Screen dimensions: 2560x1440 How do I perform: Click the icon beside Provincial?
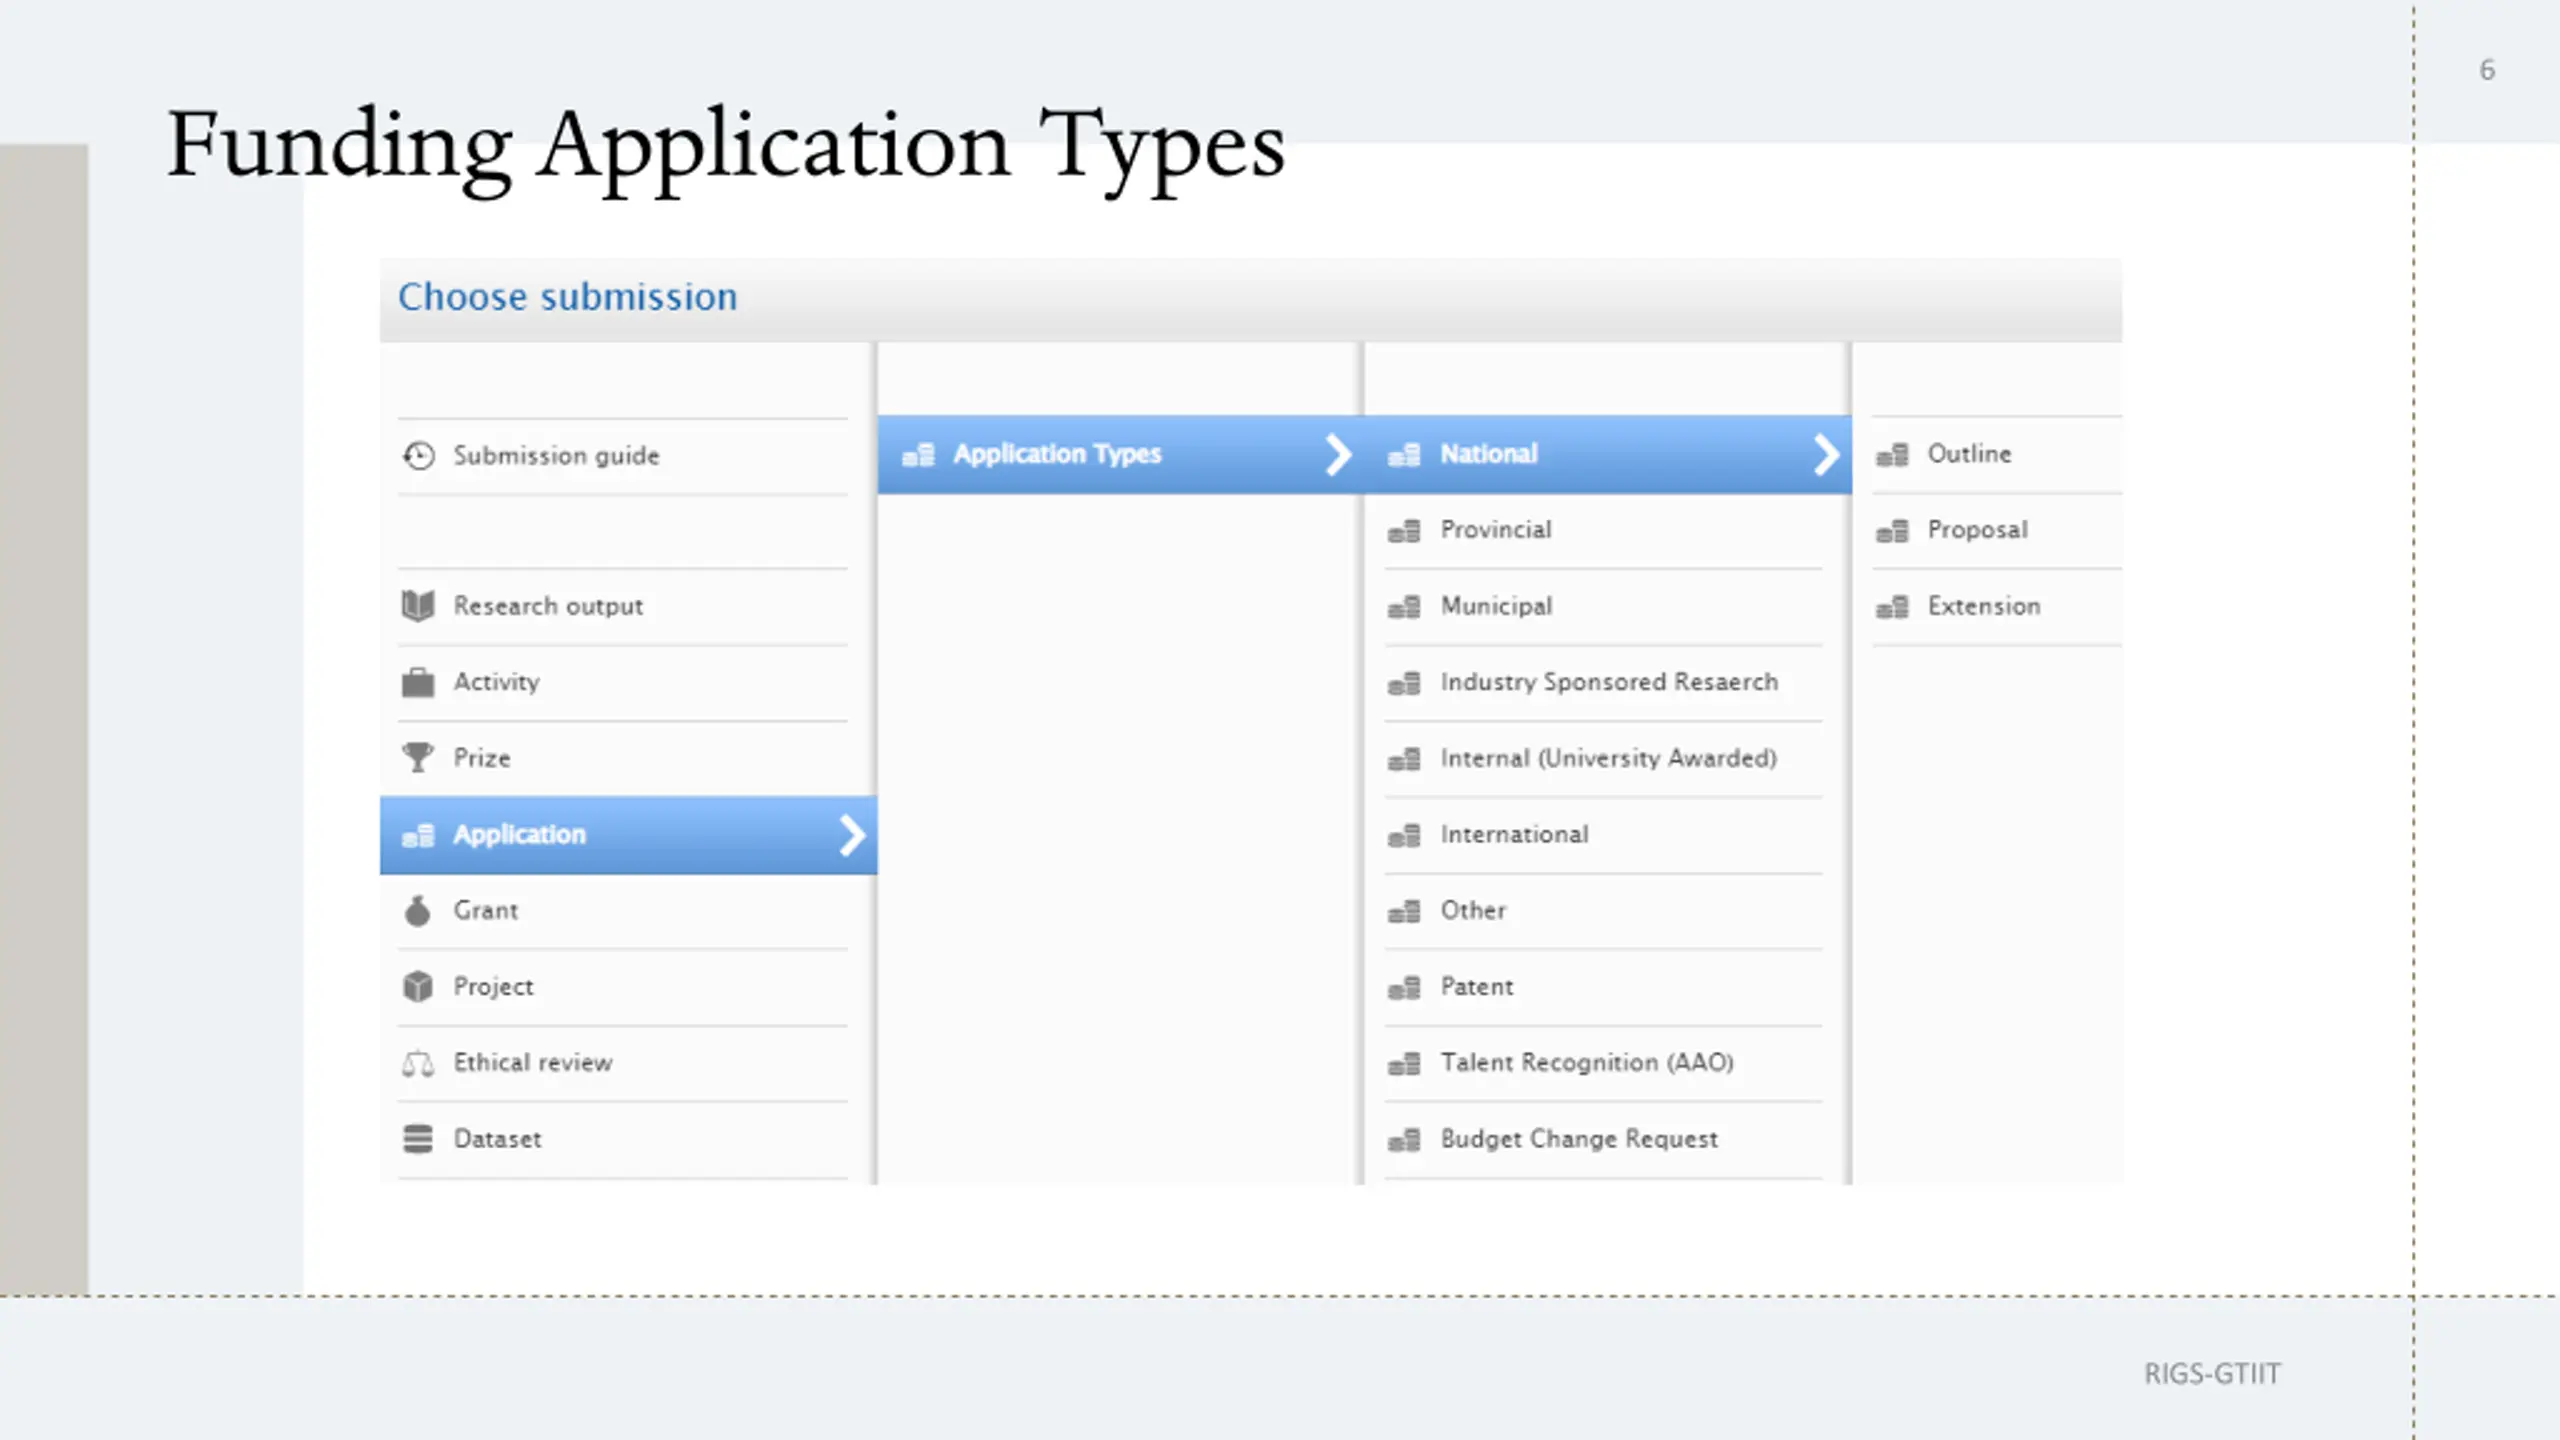(1404, 531)
